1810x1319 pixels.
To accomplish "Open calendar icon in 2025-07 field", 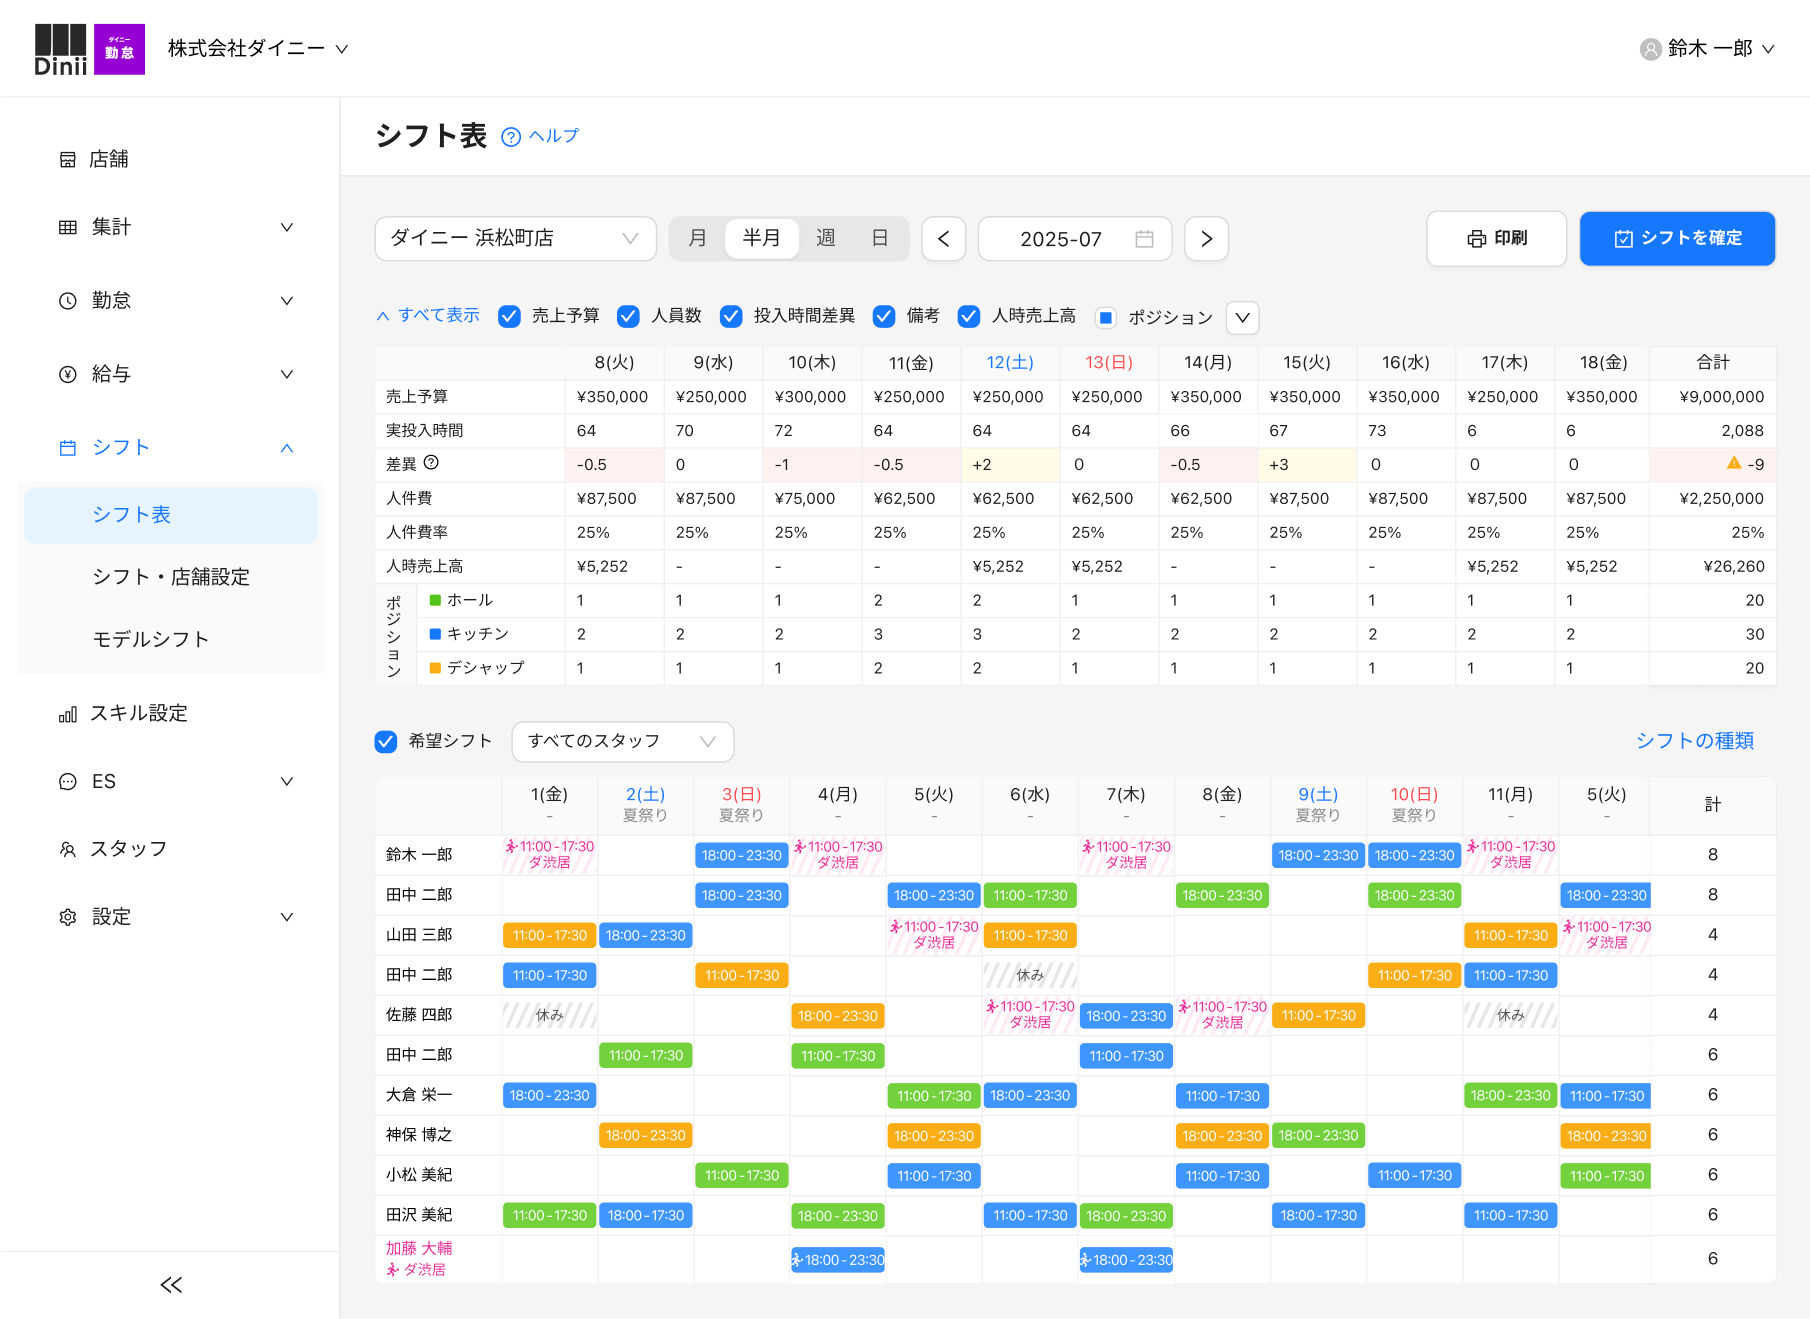I will point(1145,239).
